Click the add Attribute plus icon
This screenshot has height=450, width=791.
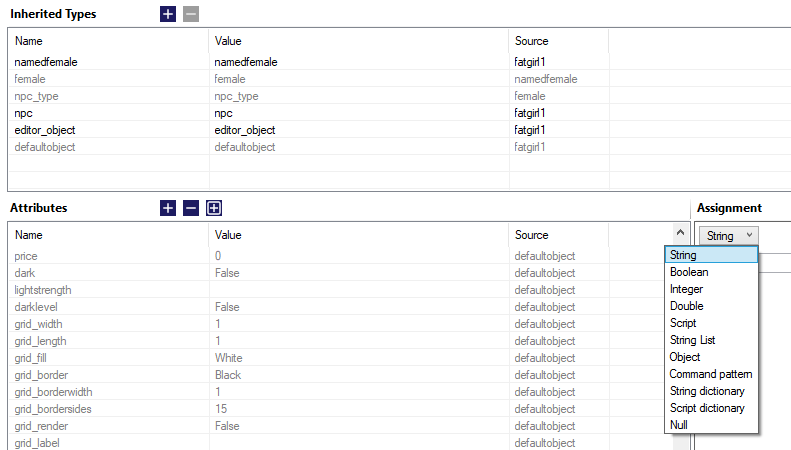point(168,208)
